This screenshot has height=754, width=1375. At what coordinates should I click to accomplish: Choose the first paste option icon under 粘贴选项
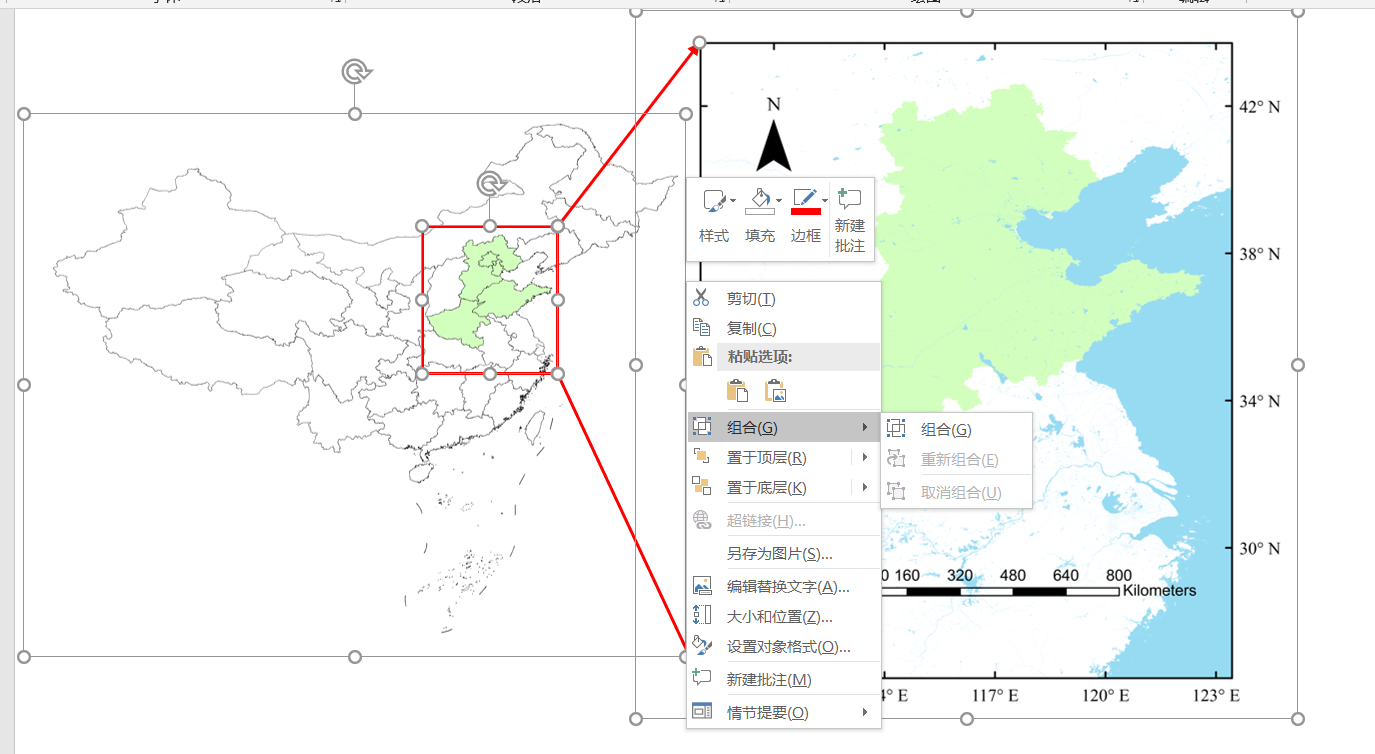[737, 390]
